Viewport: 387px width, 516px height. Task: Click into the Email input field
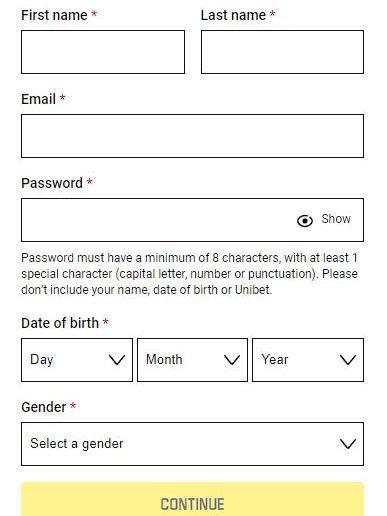pyautogui.click(x=192, y=136)
